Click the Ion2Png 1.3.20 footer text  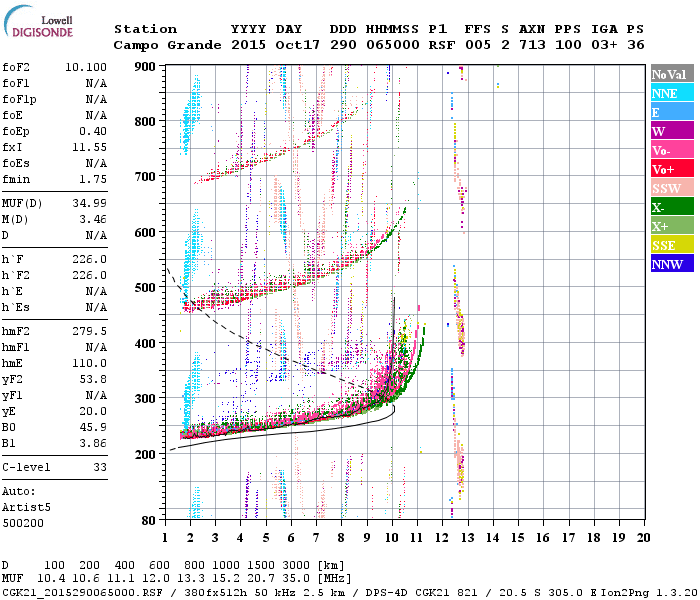(649, 593)
